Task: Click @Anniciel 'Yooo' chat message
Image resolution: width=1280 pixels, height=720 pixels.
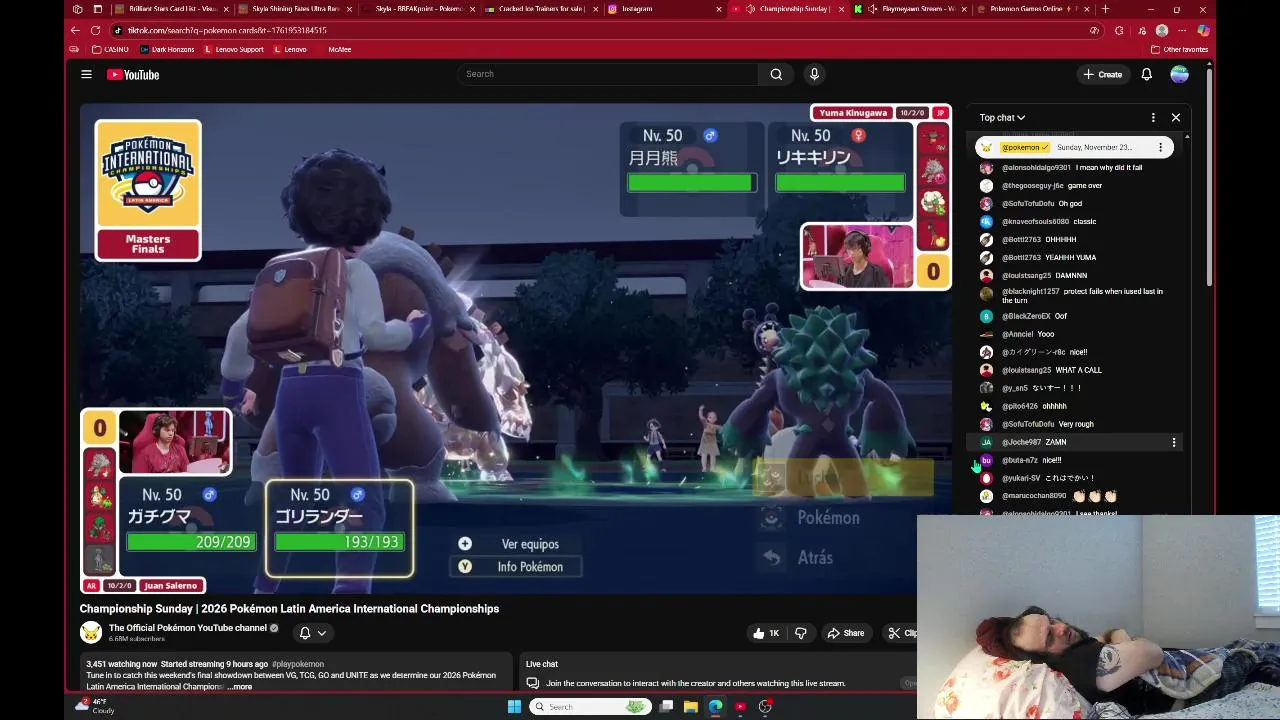Action: [1028, 334]
